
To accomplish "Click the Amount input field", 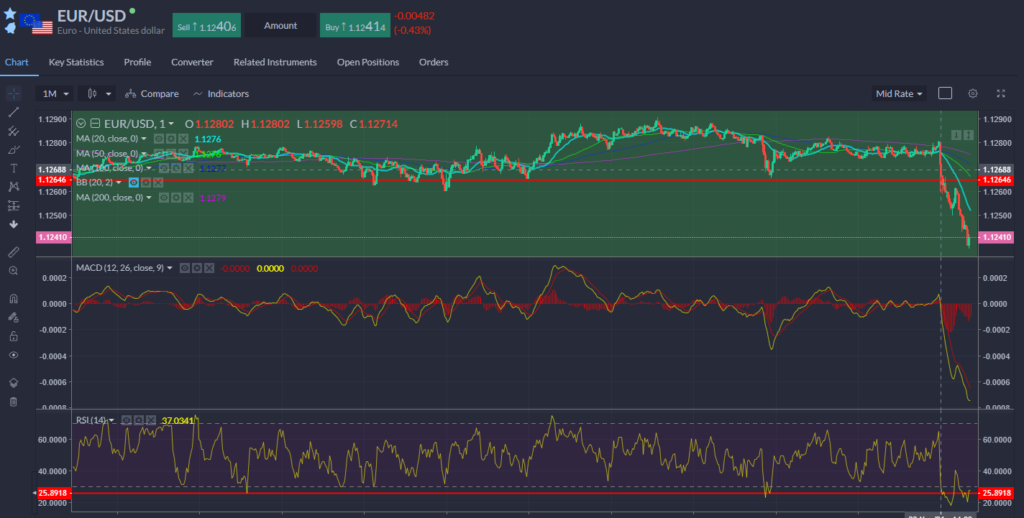I will point(282,27).
